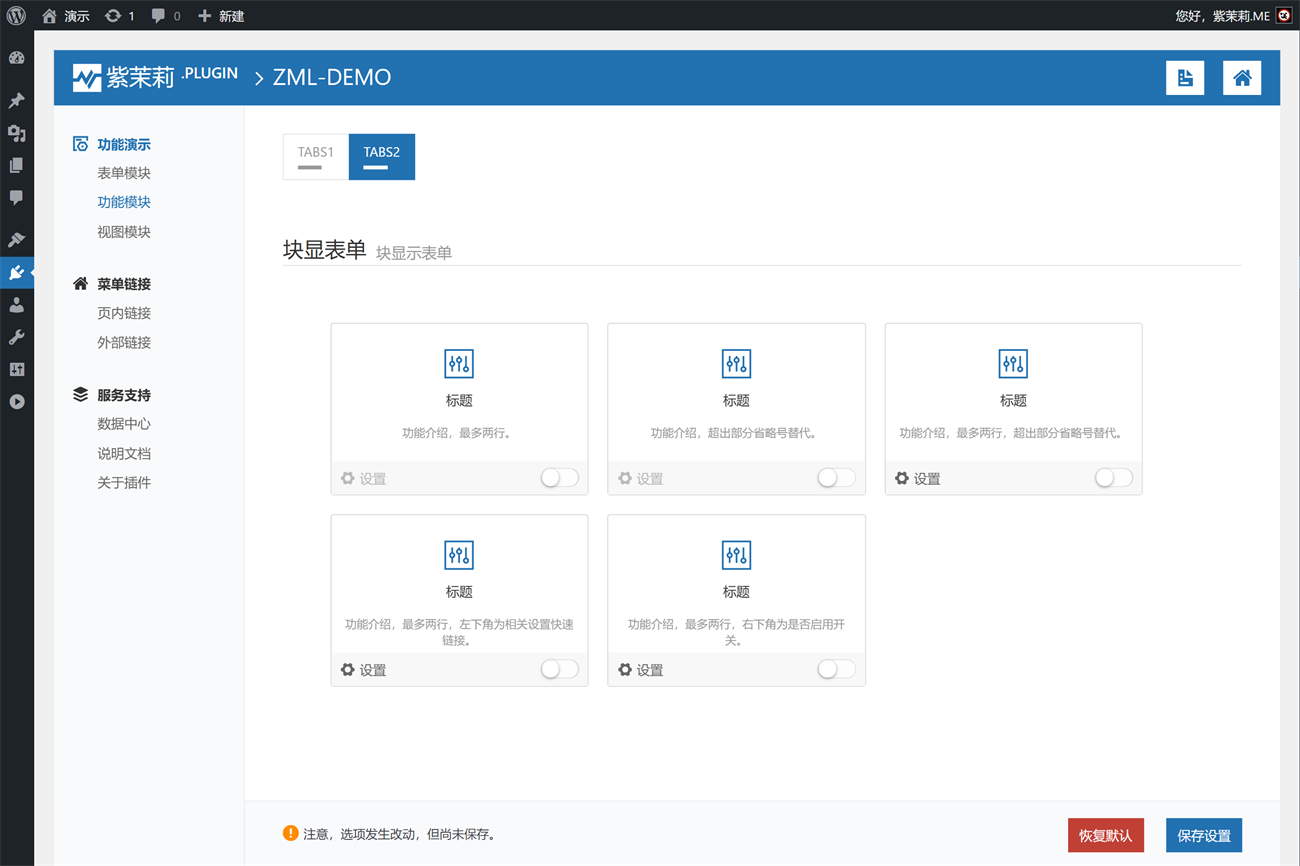Click the blue 保存设置 button
1300x866 pixels.
tap(1204, 835)
